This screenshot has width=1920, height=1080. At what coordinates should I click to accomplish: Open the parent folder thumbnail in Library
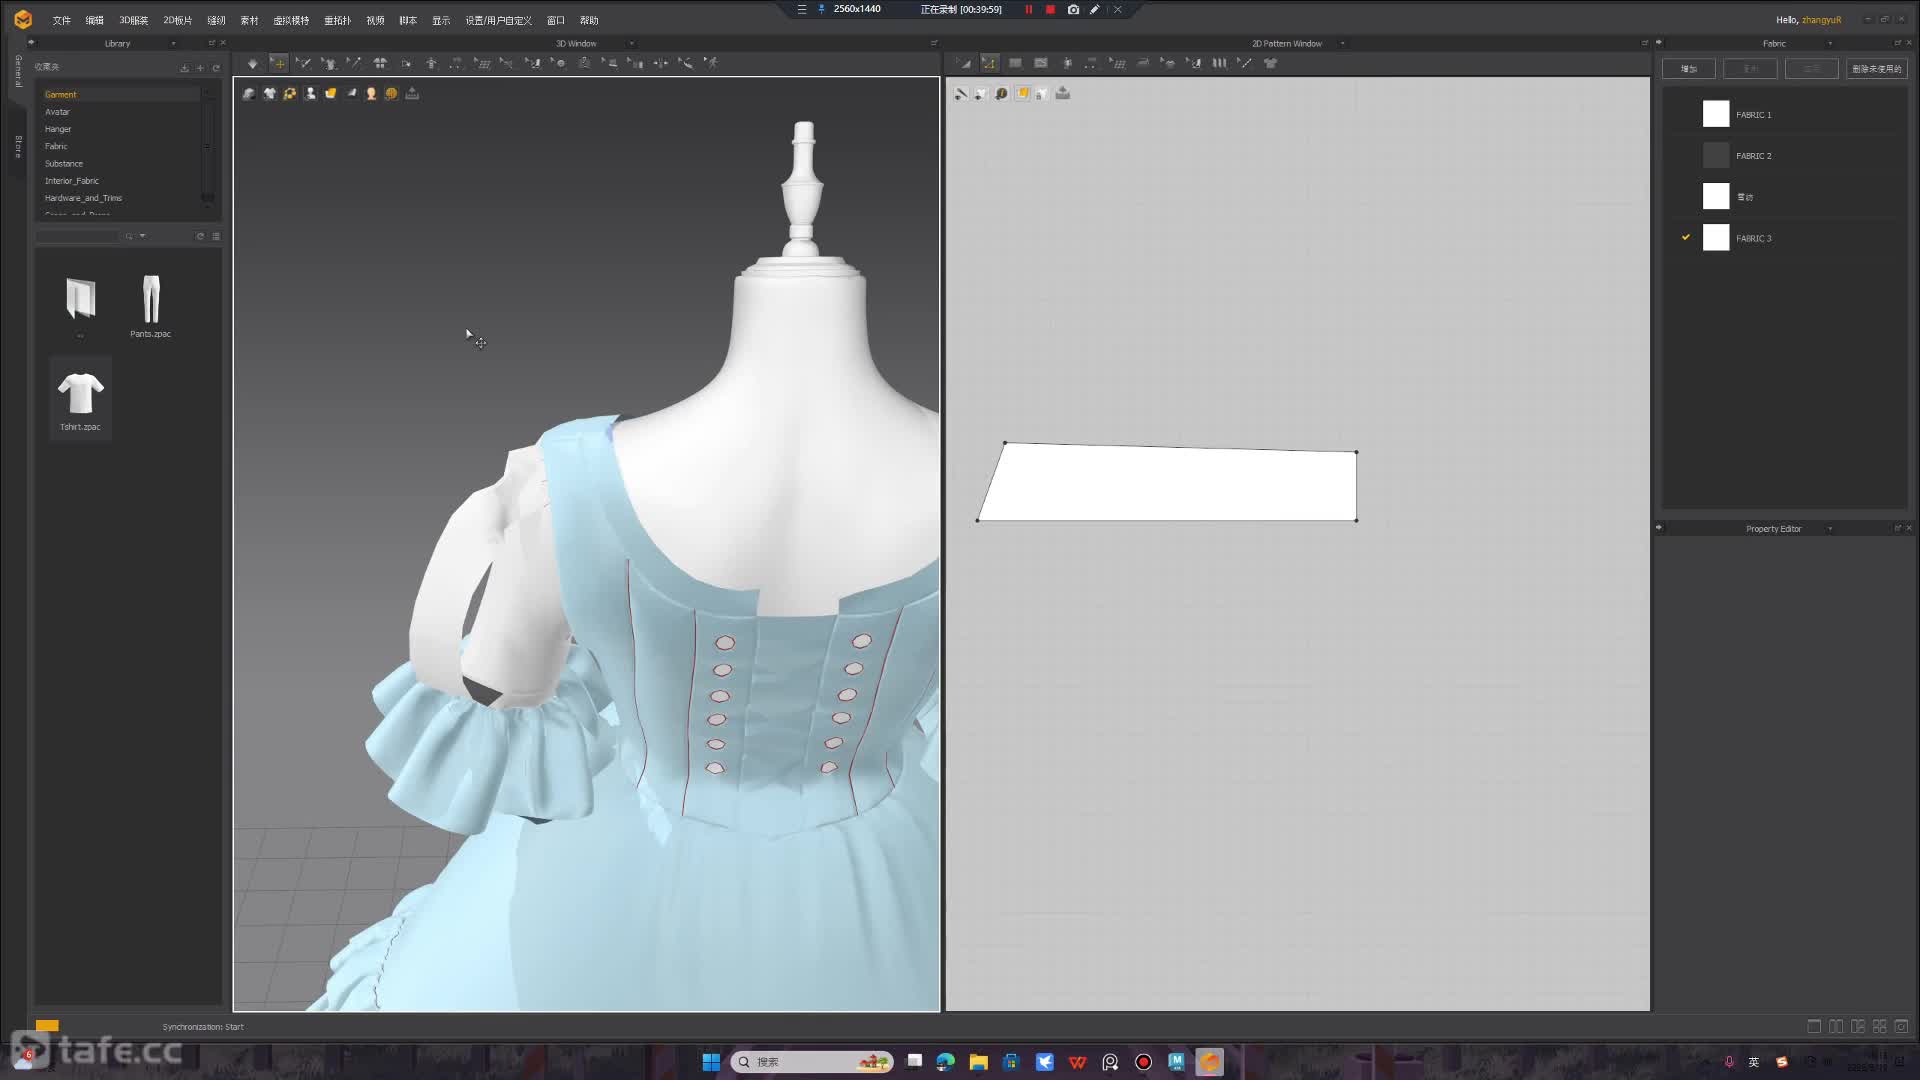tap(80, 305)
